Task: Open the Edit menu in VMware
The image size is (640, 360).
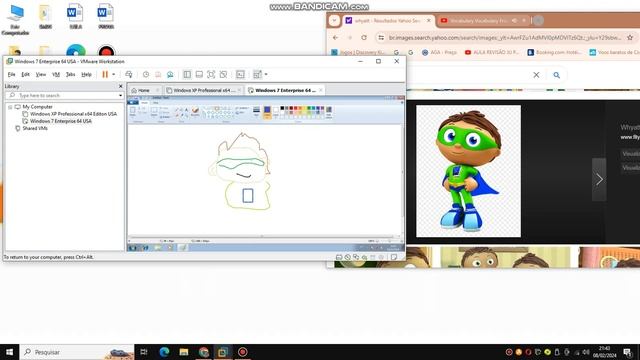Action: (25, 74)
